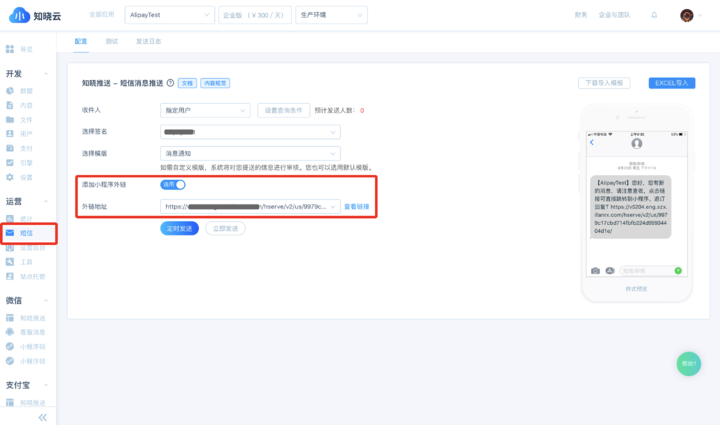Viewport: 720px width, 425px height.
Task: Click the 外链地址 URL input field
Action: [250, 207]
